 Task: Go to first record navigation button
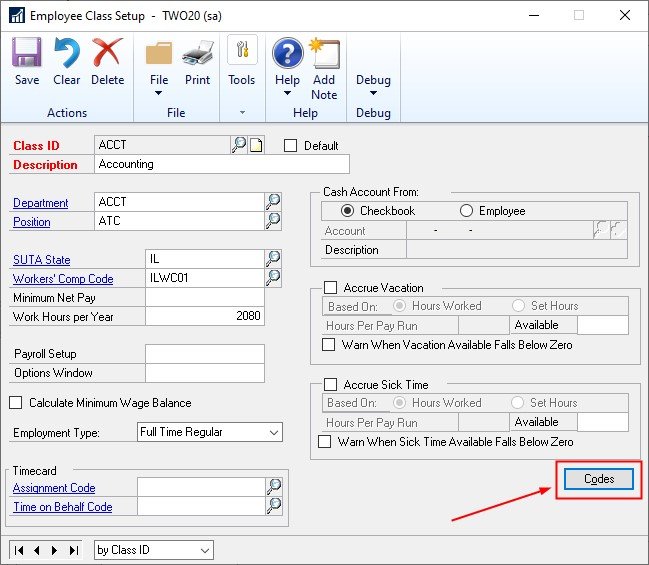(x=19, y=550)
